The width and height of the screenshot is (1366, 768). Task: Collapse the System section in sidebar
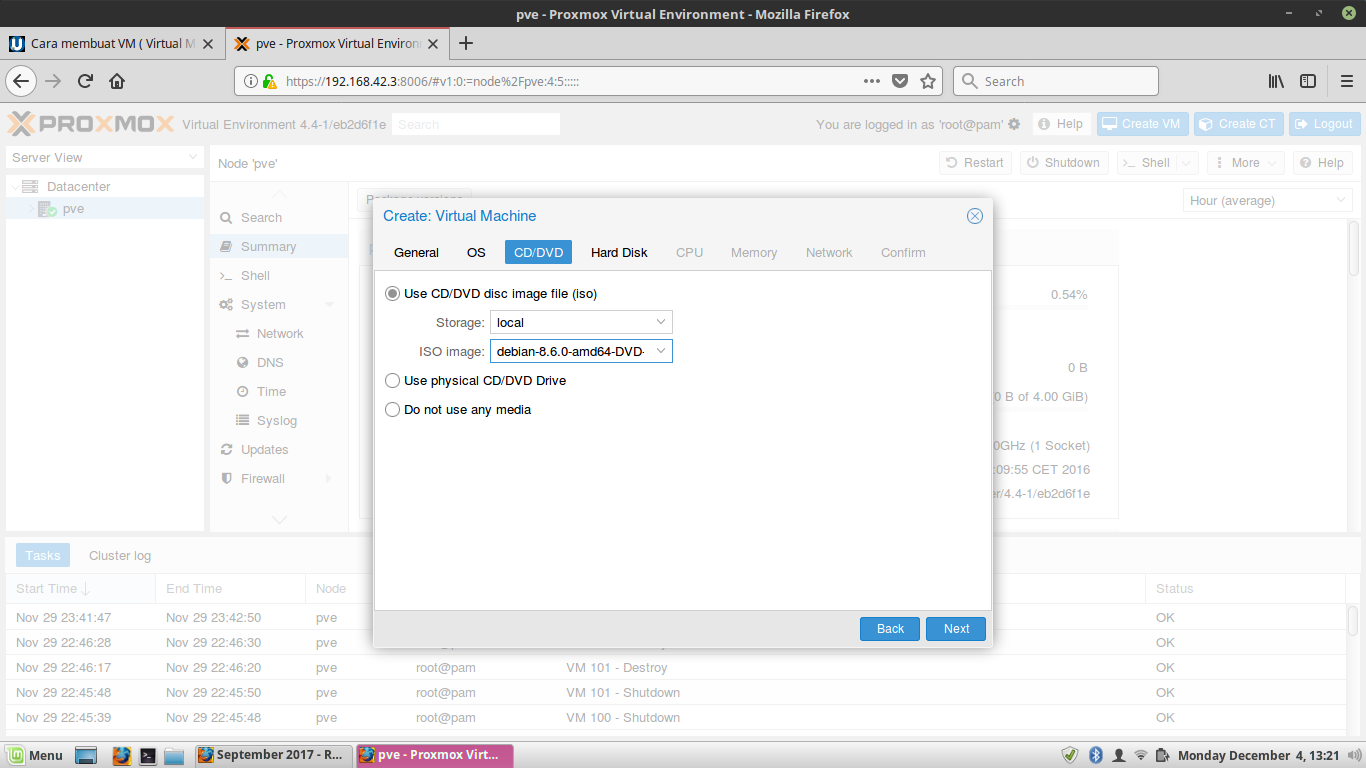click(330, 304)
